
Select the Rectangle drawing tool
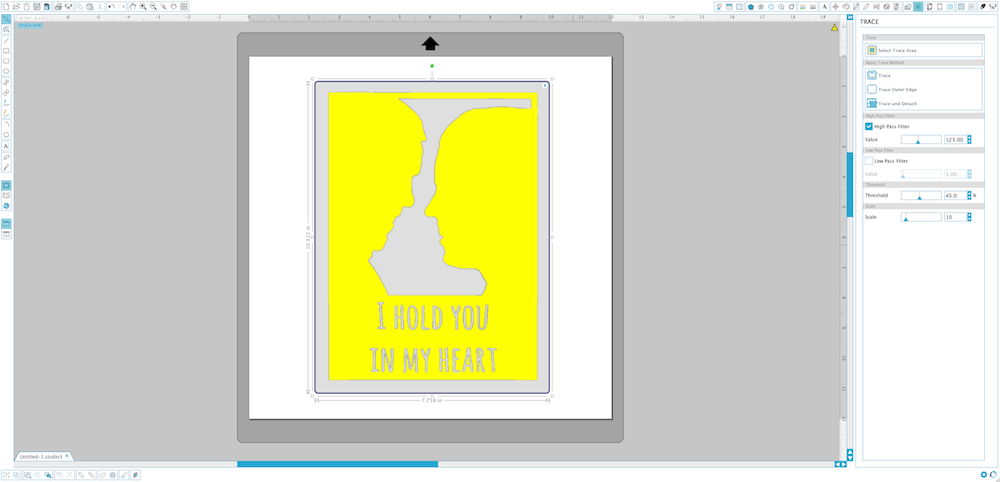coord(6,50)
